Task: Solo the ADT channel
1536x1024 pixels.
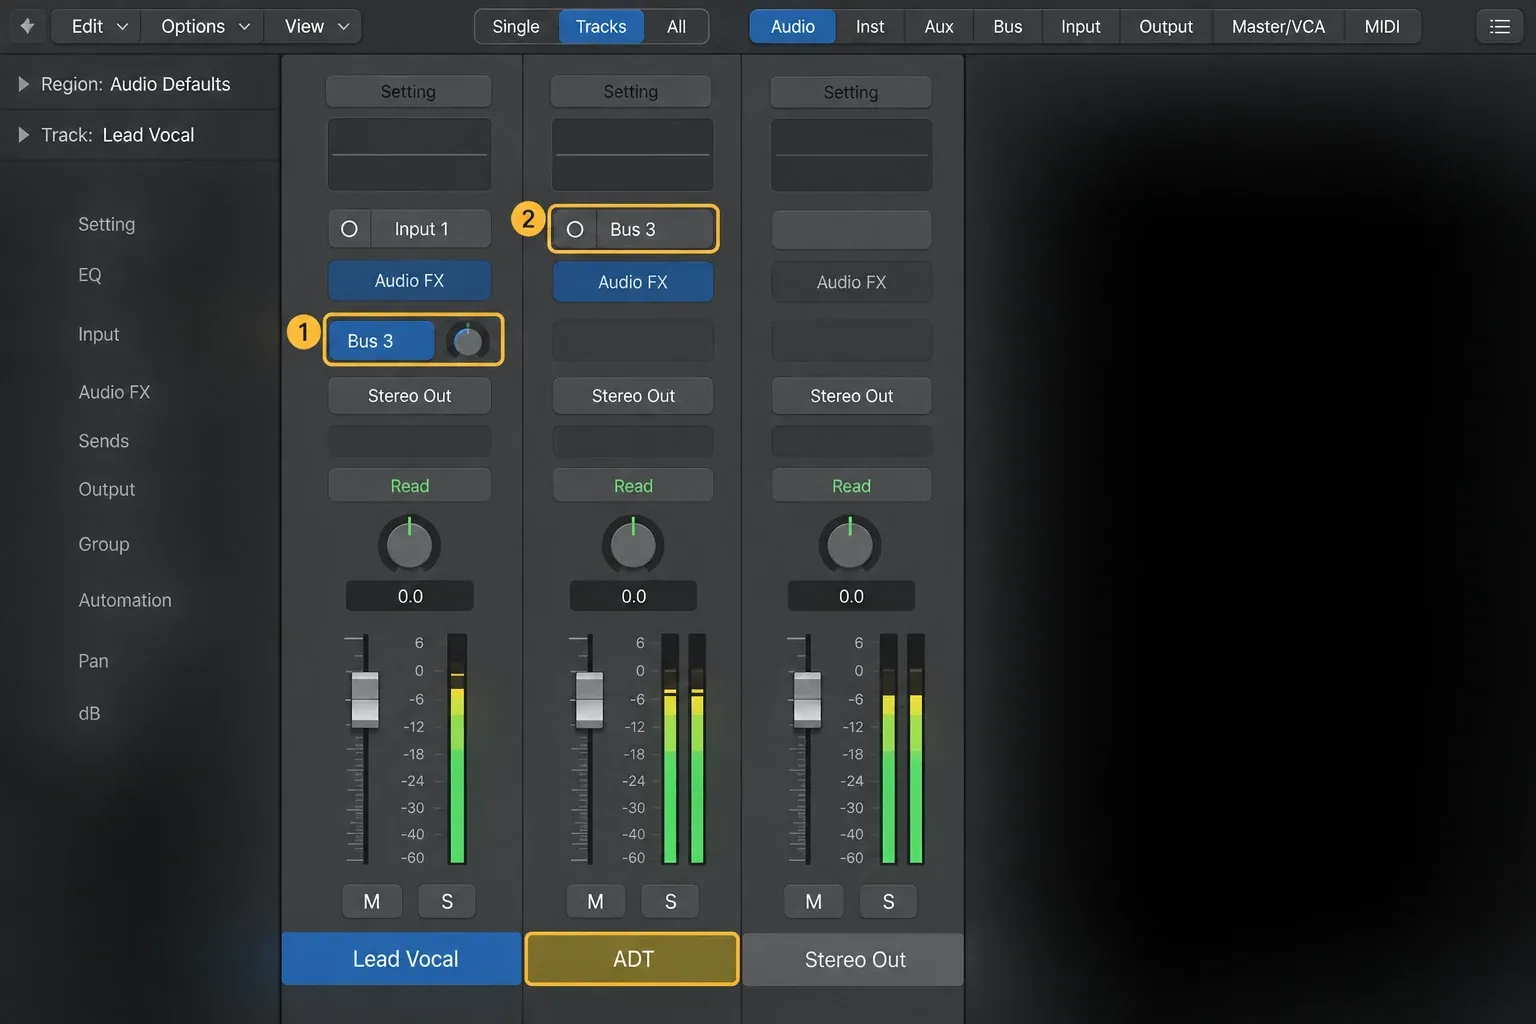Action: pyautogui.click(x=670, y=901)
